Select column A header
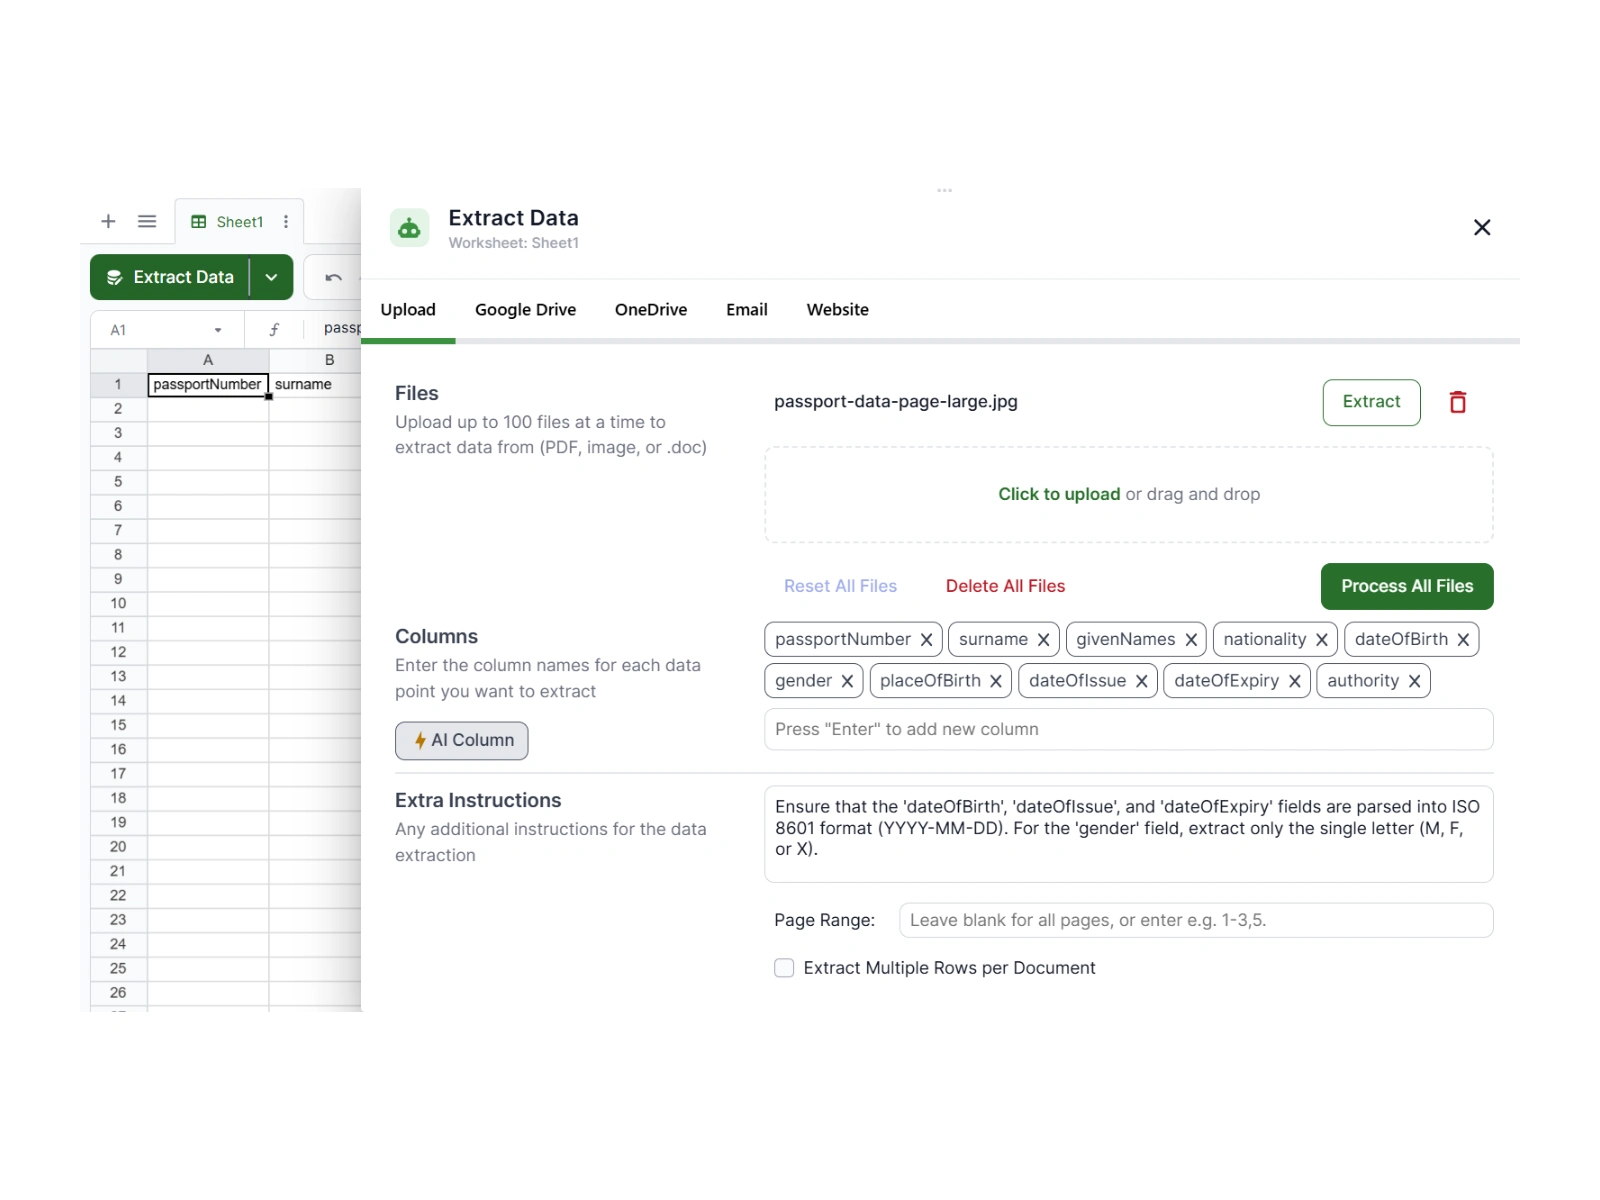This screenshot has height=1200, width=1600. [x=208, y=360]
